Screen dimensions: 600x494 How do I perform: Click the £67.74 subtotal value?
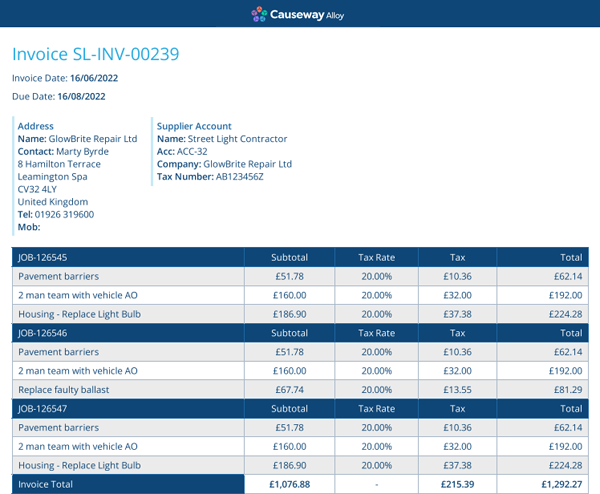coord(289,390)
